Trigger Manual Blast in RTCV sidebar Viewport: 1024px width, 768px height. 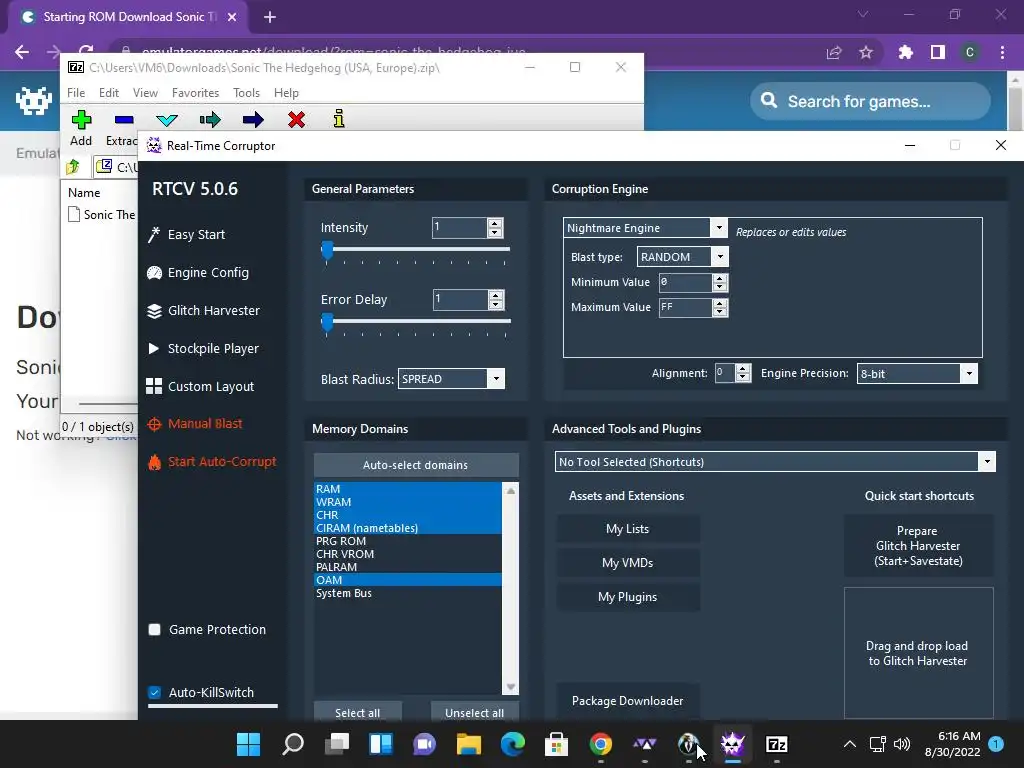[x=195, y=424]
